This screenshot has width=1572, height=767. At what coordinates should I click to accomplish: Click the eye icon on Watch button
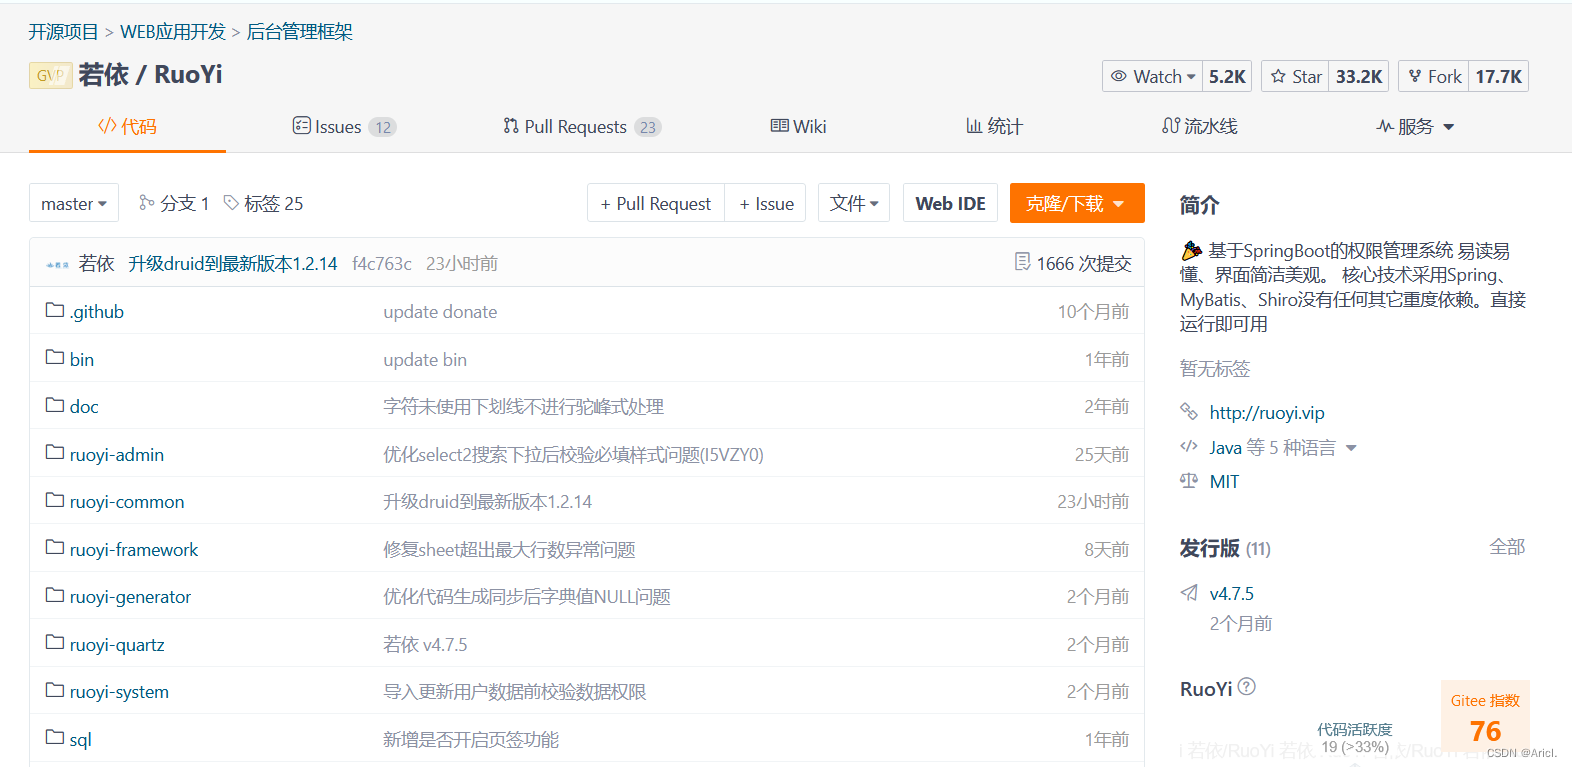point(1118,76)
